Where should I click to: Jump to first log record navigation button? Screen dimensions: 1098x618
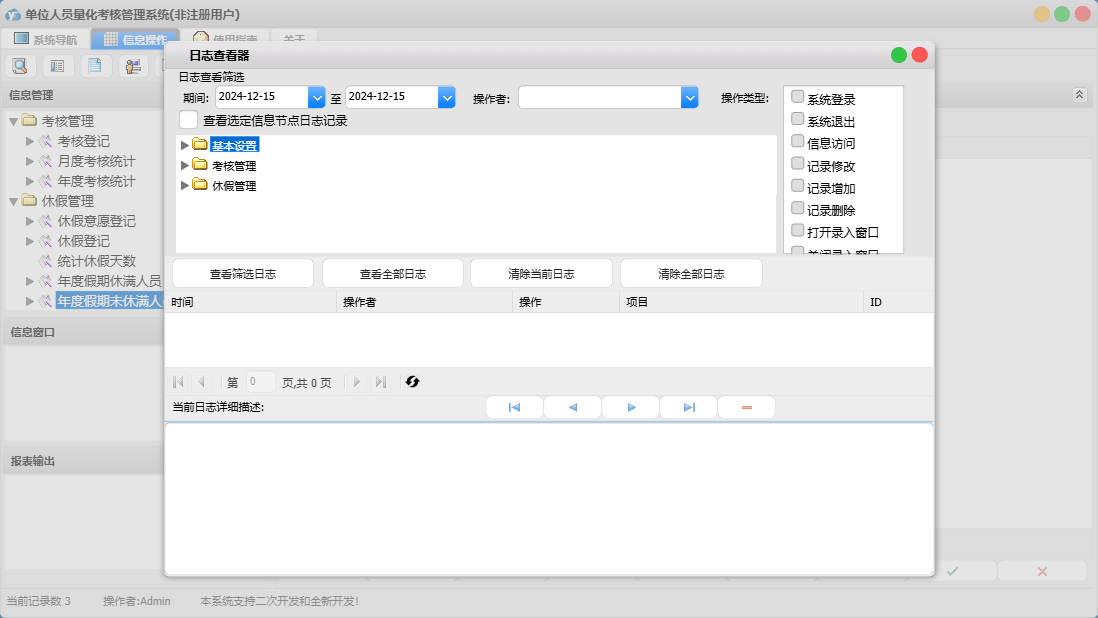pyautogui.click(x=514, y=408)
